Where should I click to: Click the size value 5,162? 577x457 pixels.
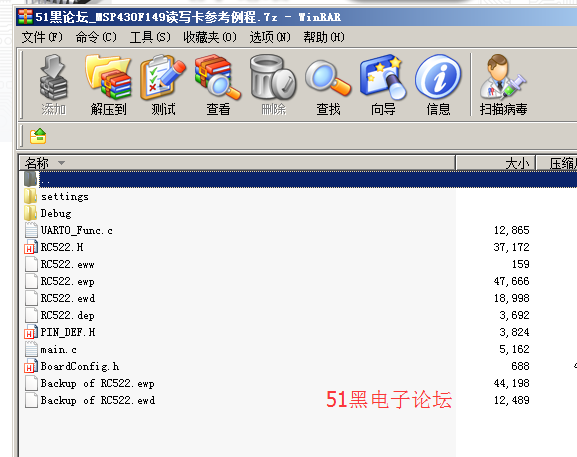pos(514,349)
